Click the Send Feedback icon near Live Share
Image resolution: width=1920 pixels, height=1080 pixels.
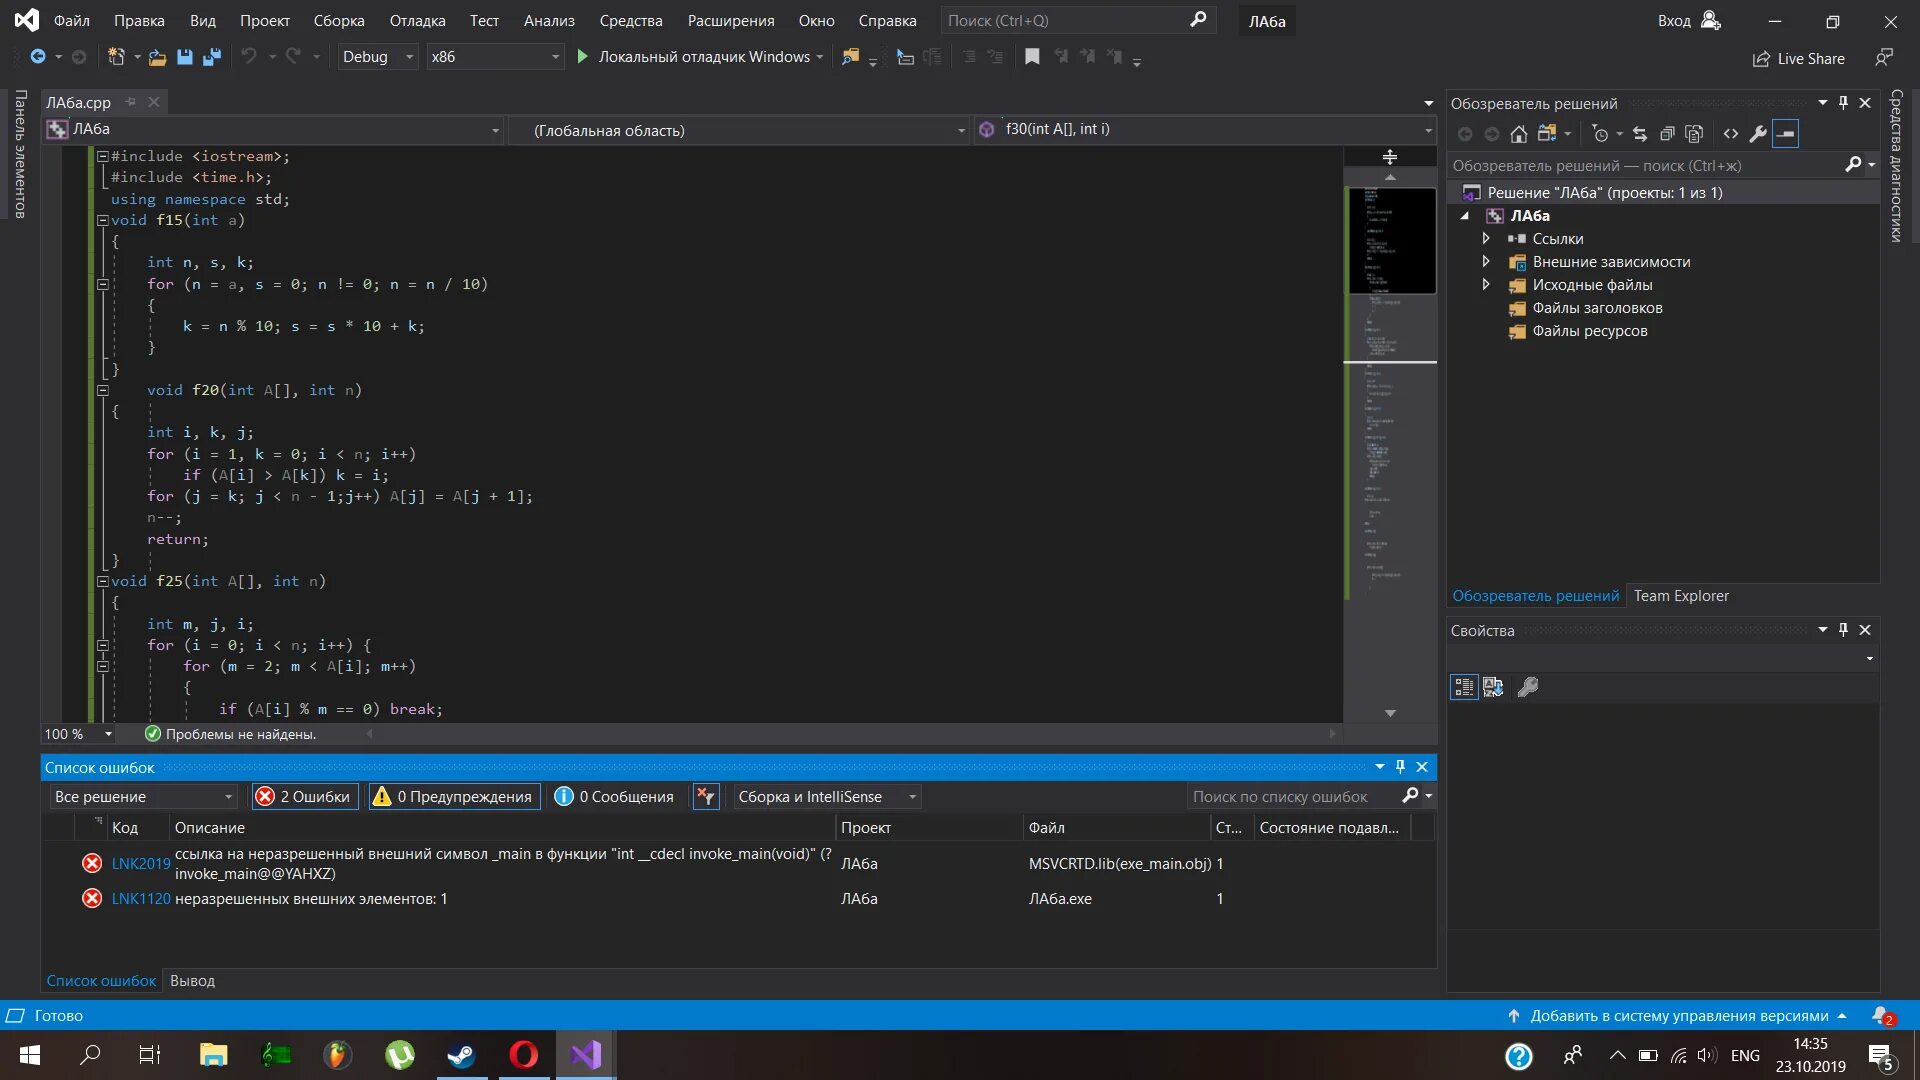pyautogui.click(x=1884, y=58)
